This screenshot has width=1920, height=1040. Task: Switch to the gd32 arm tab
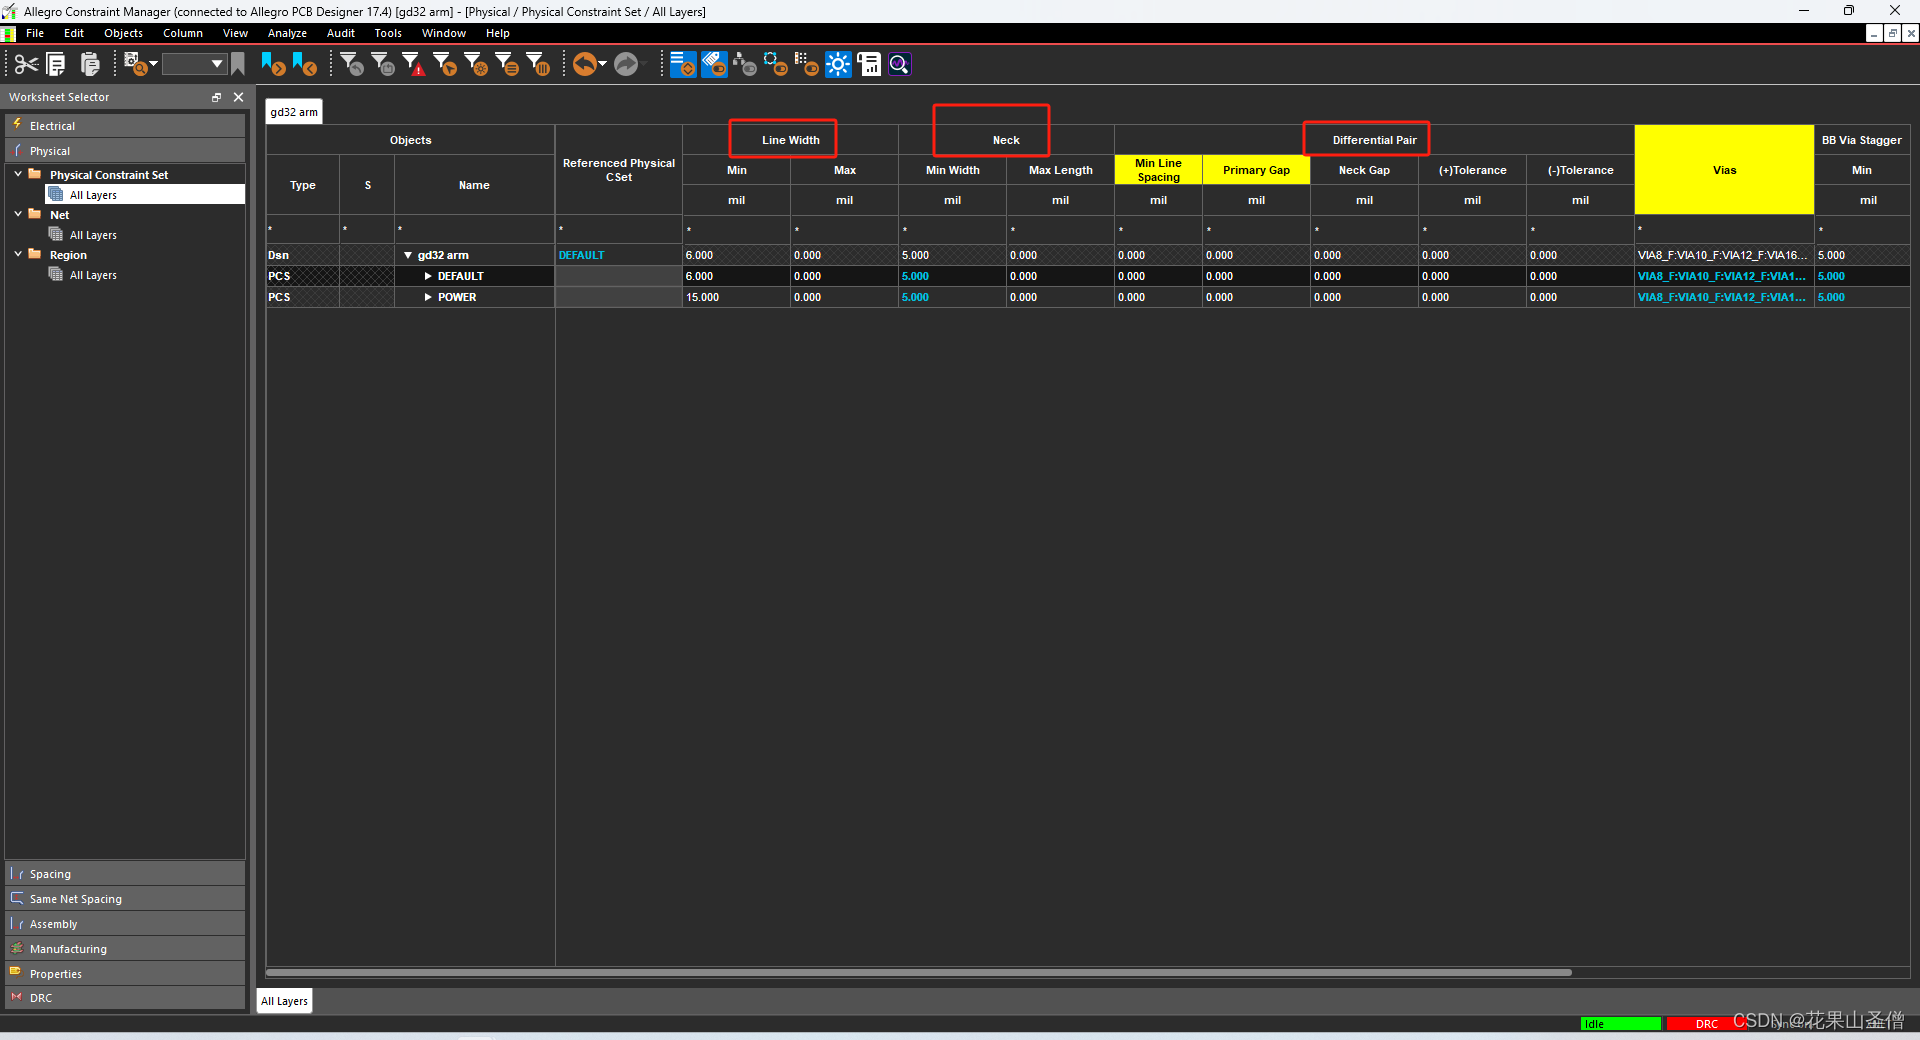click(x=294, y=112)
